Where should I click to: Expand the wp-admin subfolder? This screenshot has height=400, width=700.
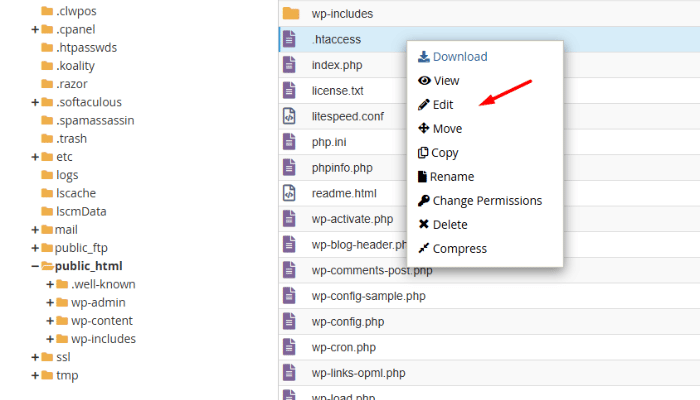click(x=50, y=303)
